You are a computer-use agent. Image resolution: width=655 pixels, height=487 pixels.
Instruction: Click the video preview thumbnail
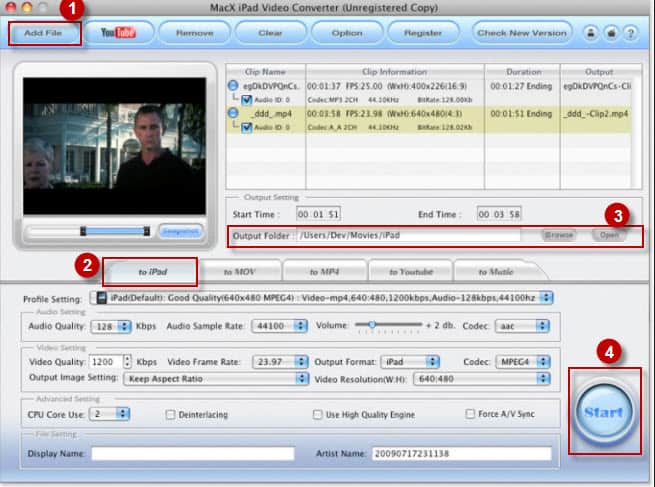(114, 146)
